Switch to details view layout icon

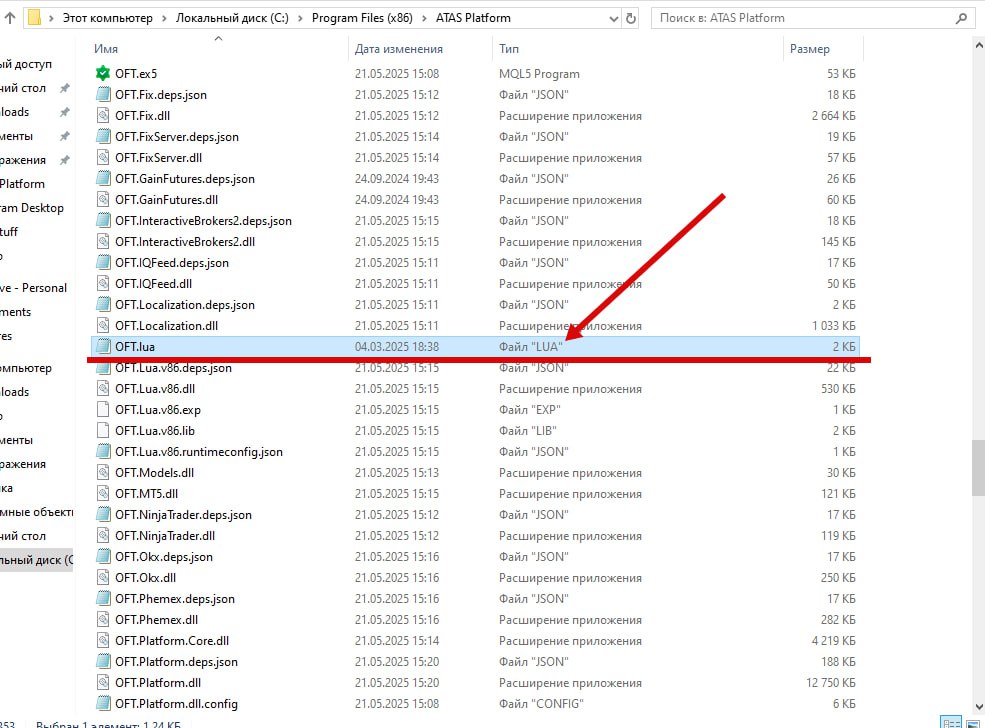[951, 722]
